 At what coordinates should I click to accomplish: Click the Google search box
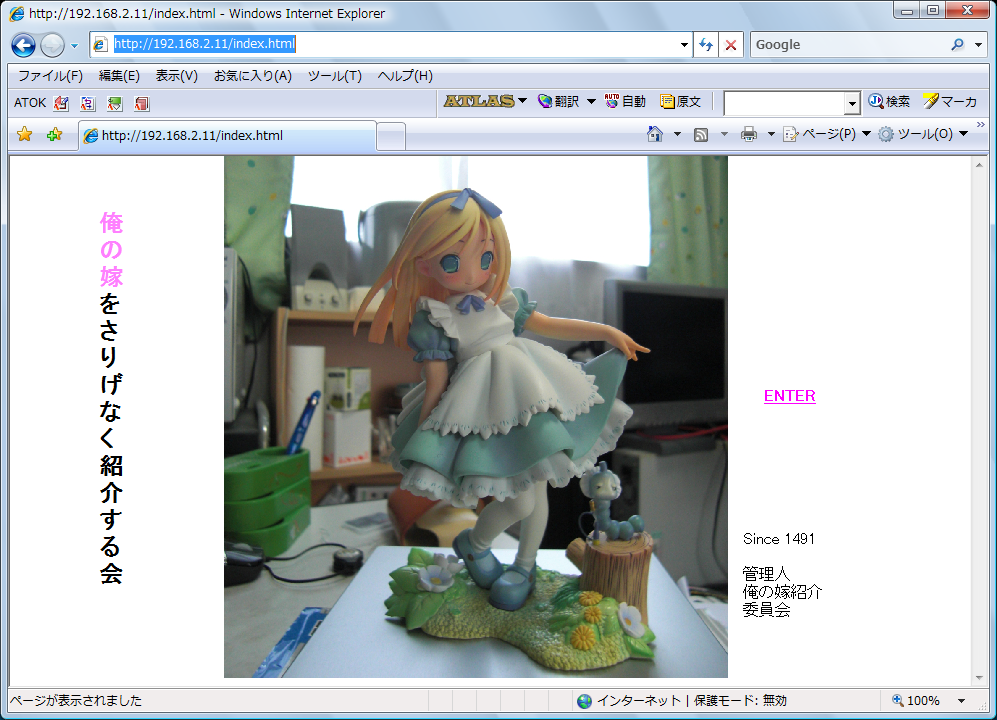[x=848, y=45]
